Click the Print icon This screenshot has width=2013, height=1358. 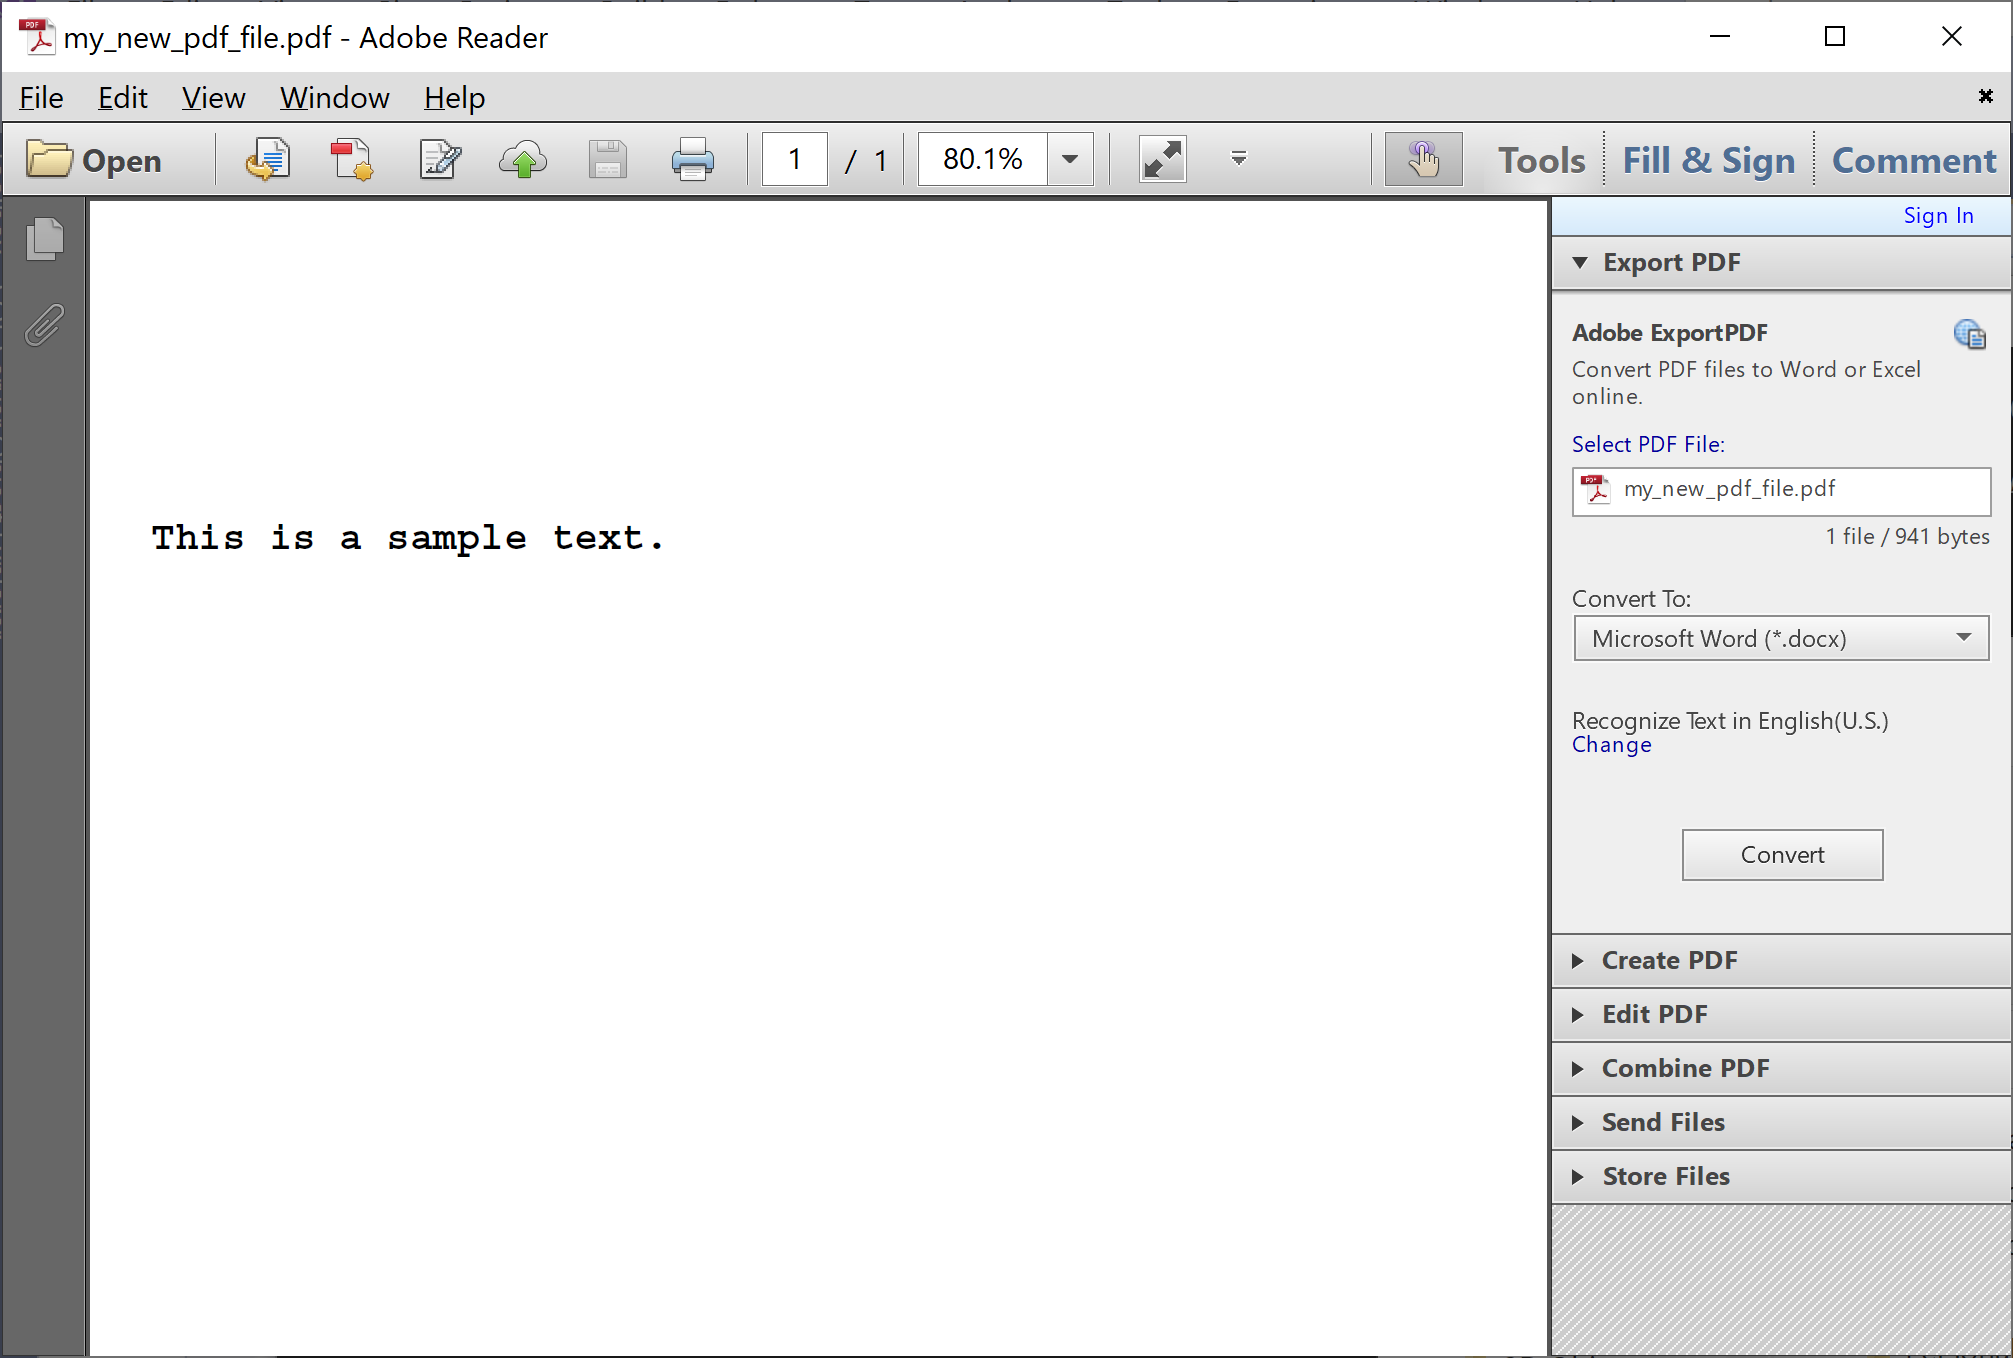[x=692, y=160]
